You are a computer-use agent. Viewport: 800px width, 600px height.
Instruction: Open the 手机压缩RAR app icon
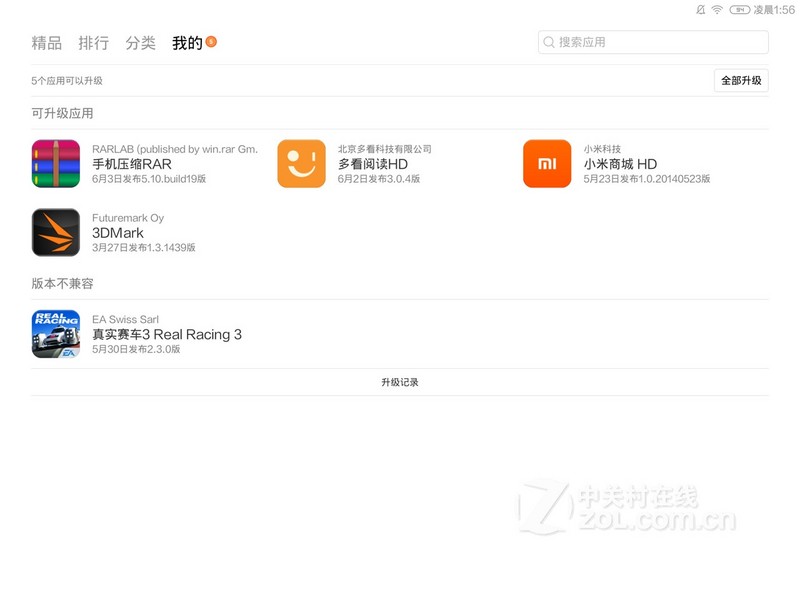56,164
